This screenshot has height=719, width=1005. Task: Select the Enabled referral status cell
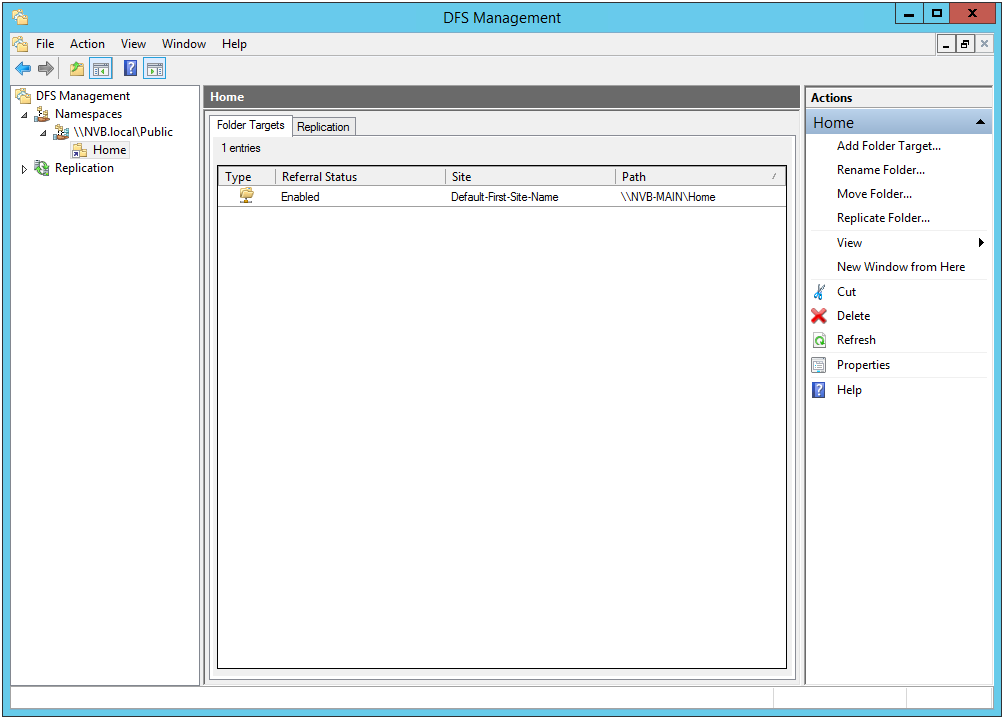pyautogui.click(x=300, y=197)
